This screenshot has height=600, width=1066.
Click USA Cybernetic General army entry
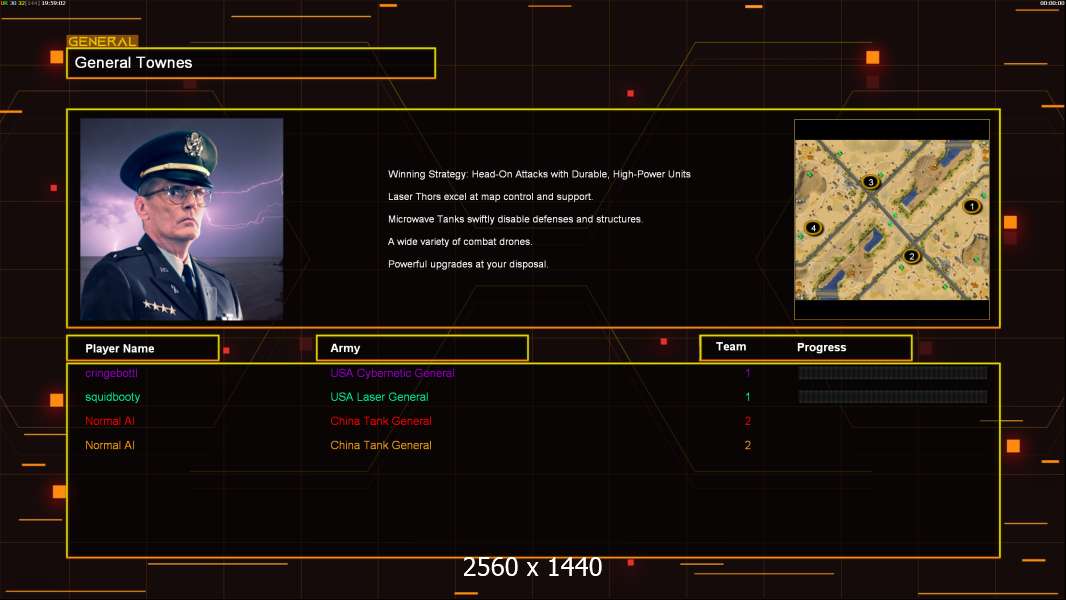pos(392,373)
